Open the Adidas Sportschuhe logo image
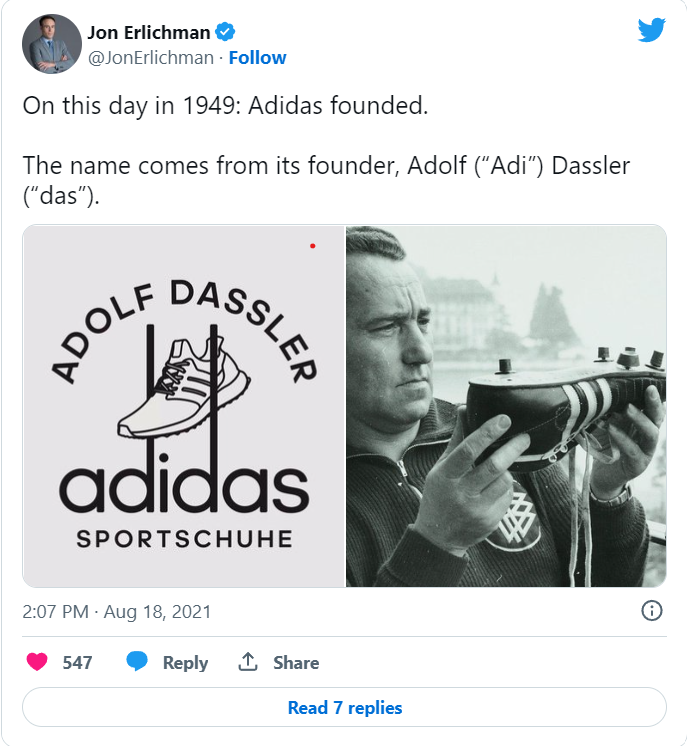The image size is (687, 746). [x=184, y=406]
